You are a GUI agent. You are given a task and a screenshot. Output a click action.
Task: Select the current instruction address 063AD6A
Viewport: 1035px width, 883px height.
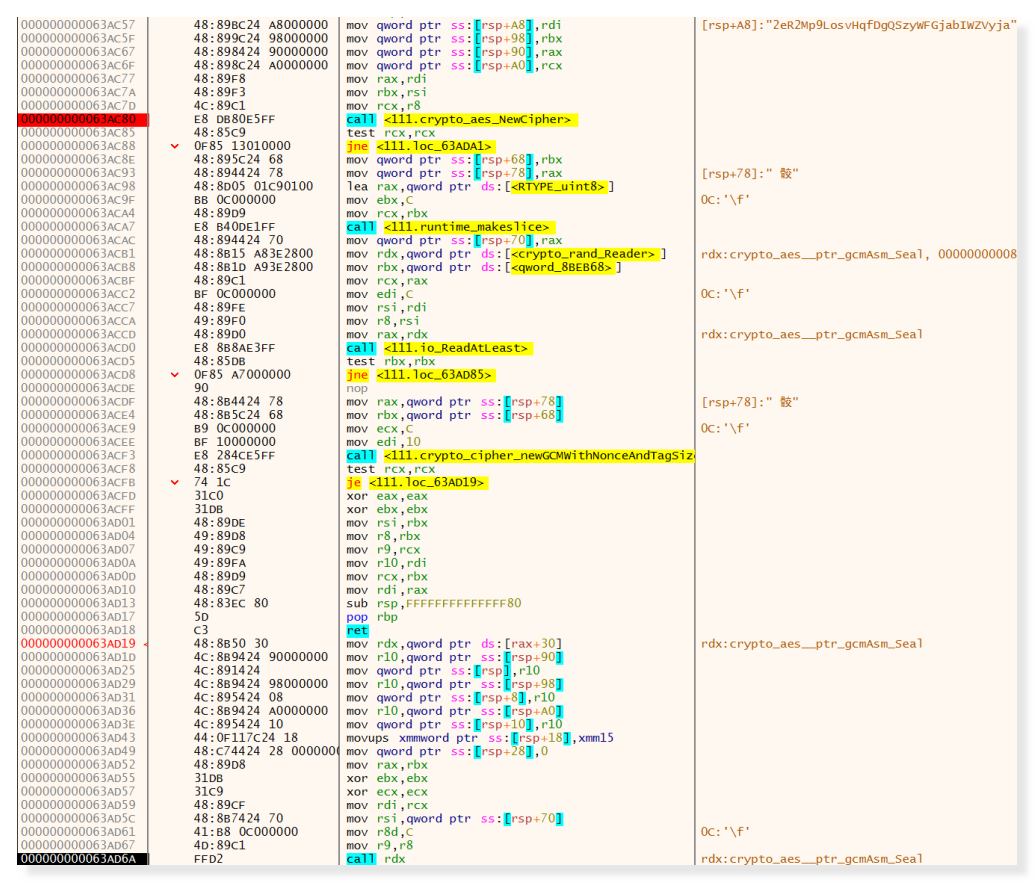click(83, 858)
